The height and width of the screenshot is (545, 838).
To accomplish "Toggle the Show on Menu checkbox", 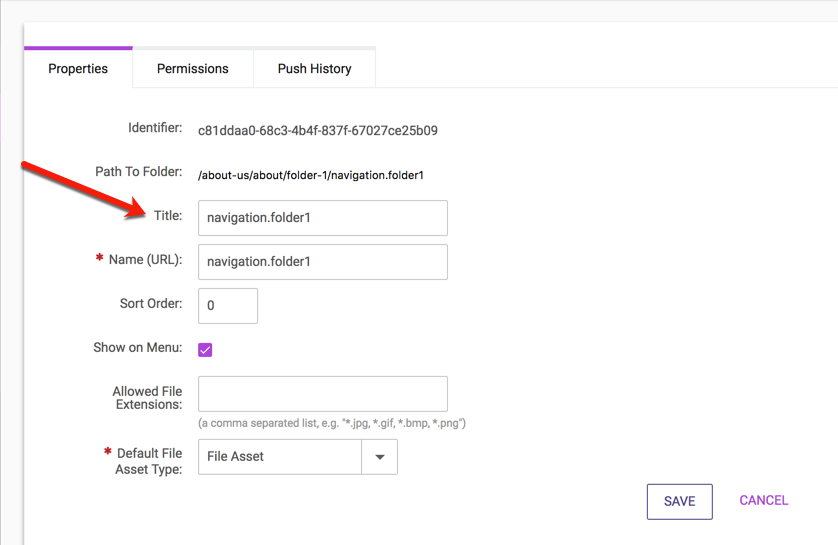I will [x=205, y=350].
